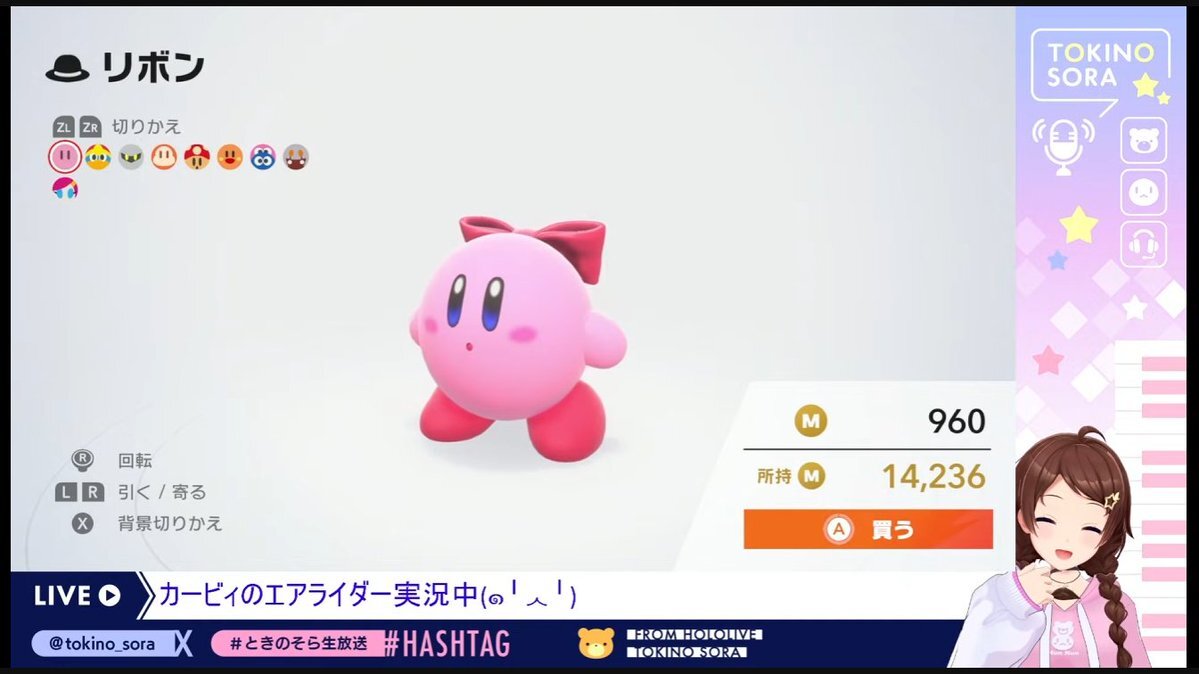The image size is (1199, 674).
Task: Click the bear face overlay icon
Action: tap(1143, 141)
